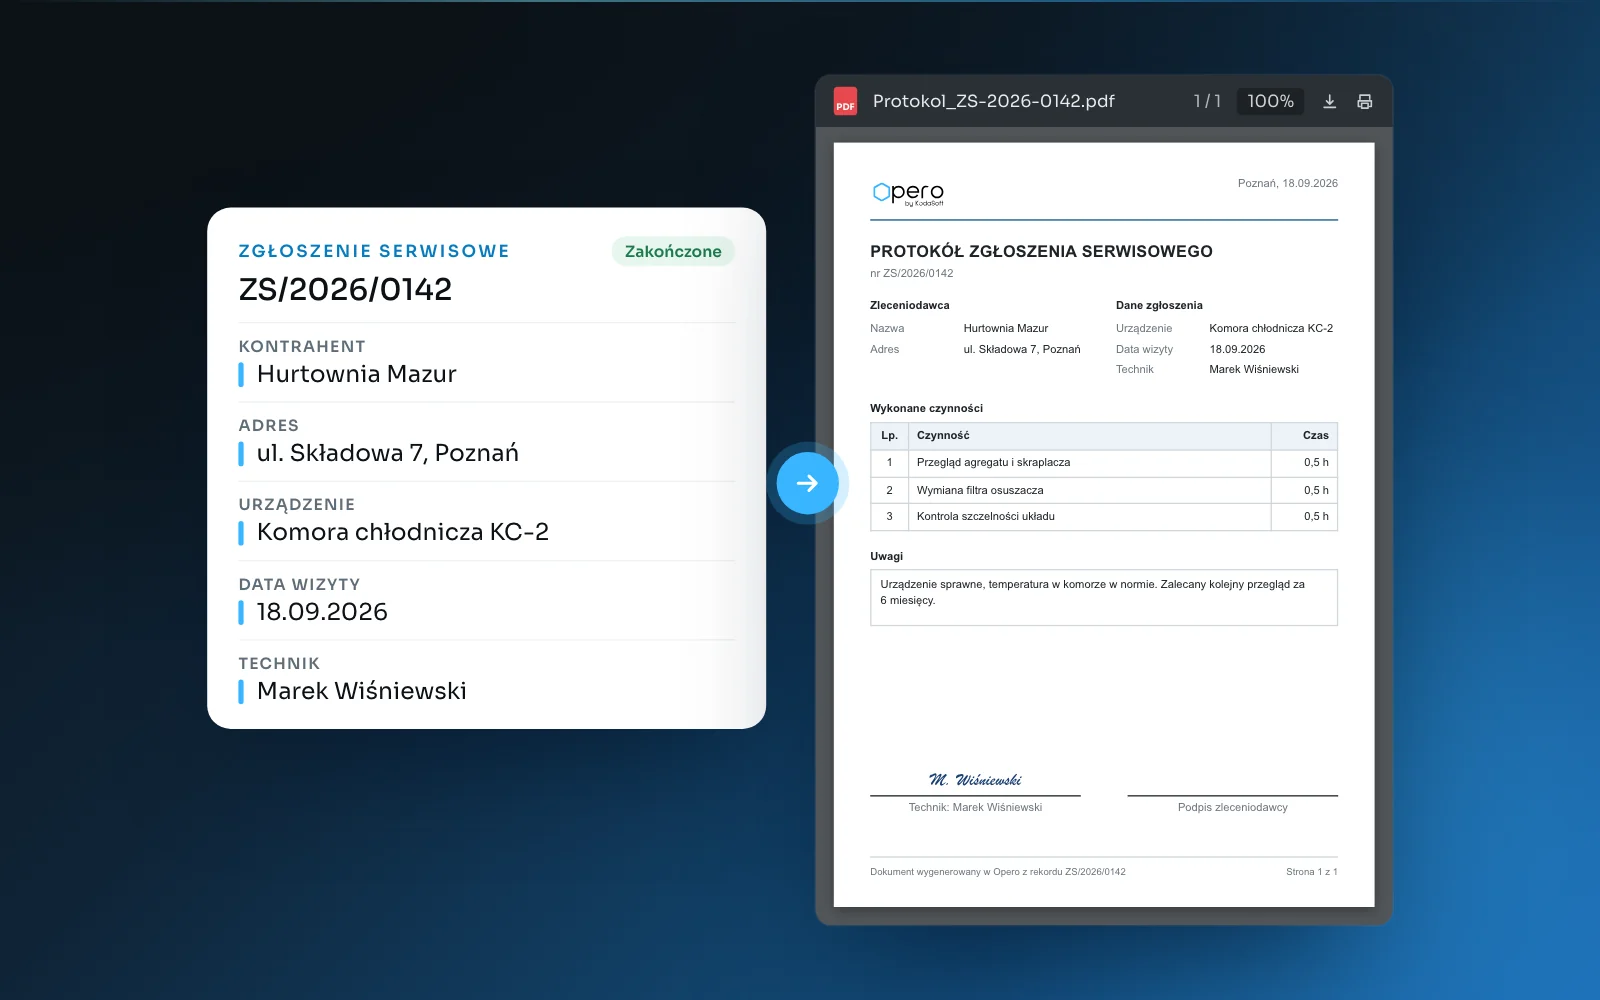Image resolution: width=1600 pixels, height=1000 pixels.
Task: Click the blue arrow generate button
Action: (x=807, y=483)
